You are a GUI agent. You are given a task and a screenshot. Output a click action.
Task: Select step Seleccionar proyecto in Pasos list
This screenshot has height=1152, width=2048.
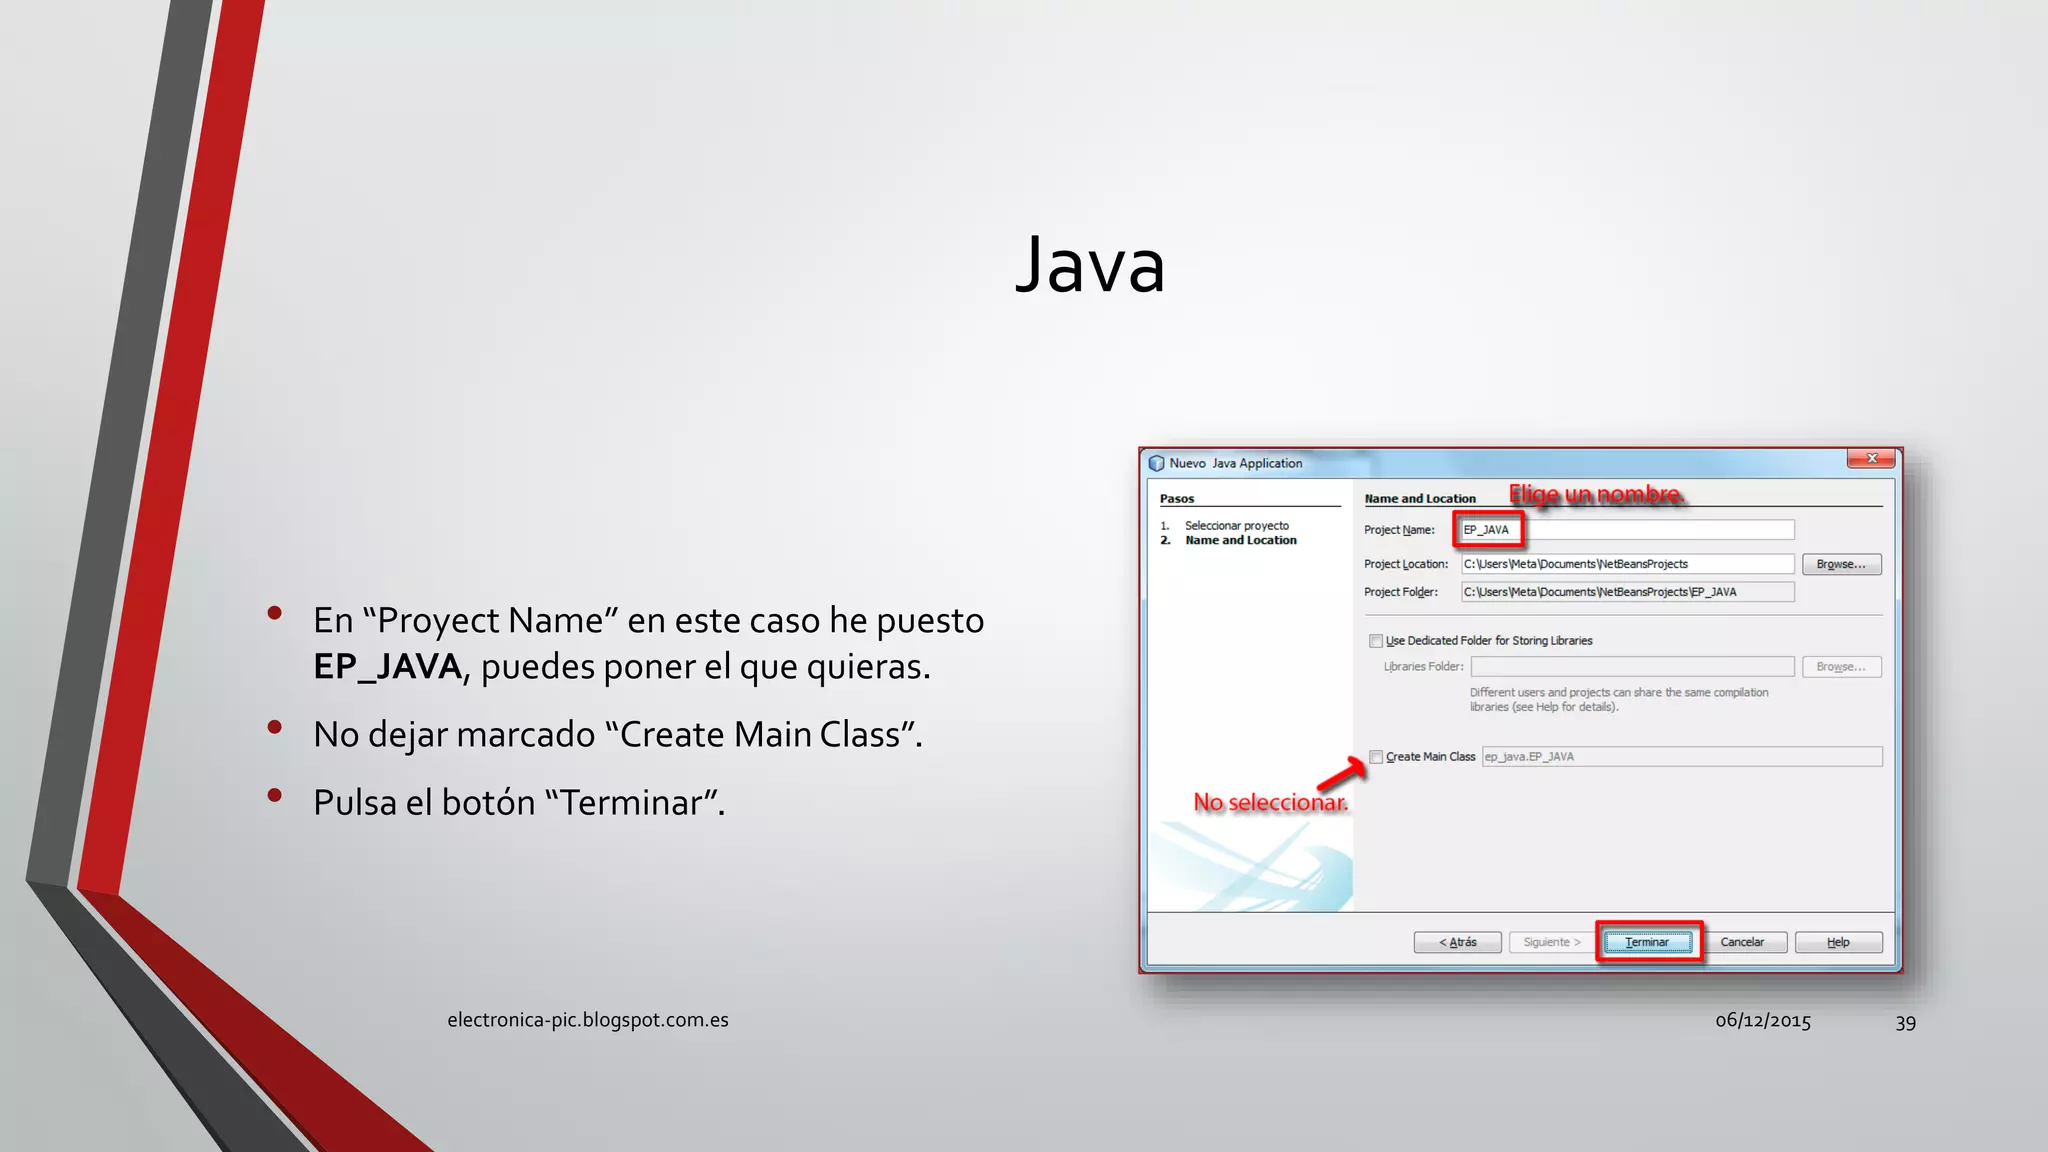tap(1236, 525)
